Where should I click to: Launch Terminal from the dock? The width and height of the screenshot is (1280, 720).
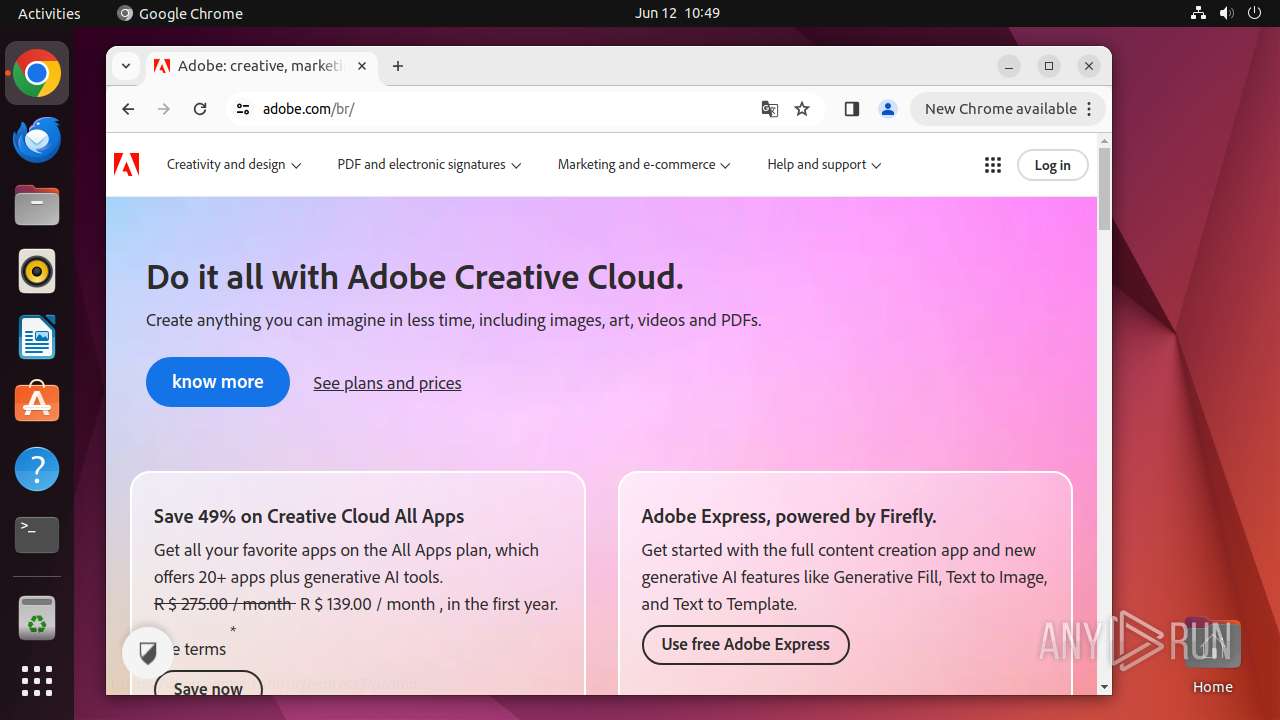pos(37,535)
